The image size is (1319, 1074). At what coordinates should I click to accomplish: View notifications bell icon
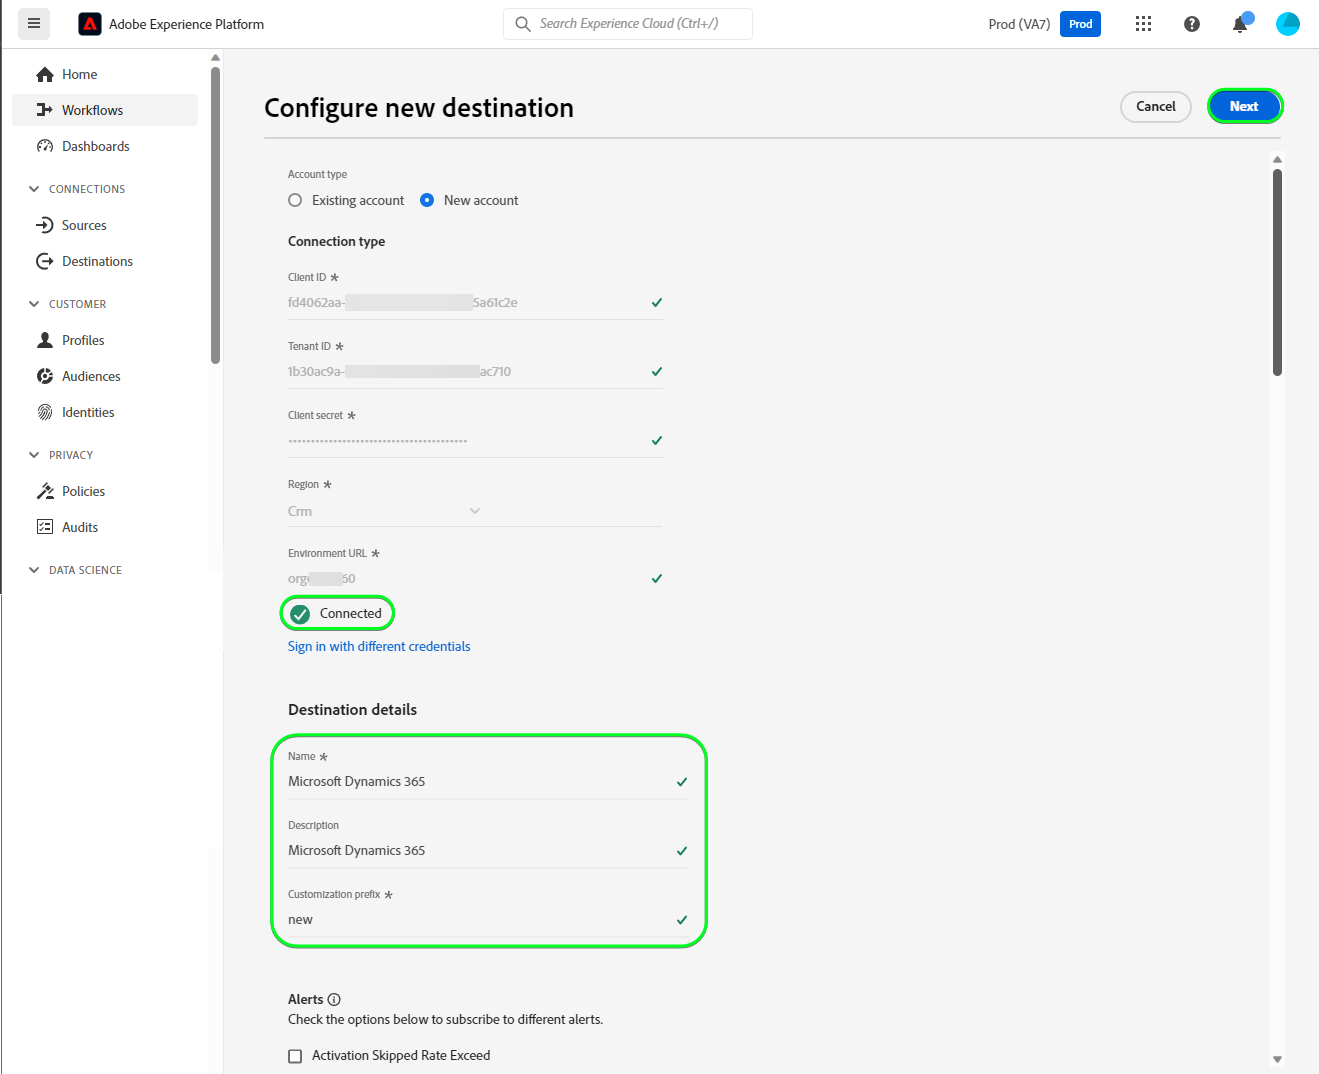click(x=1240, y=24)
